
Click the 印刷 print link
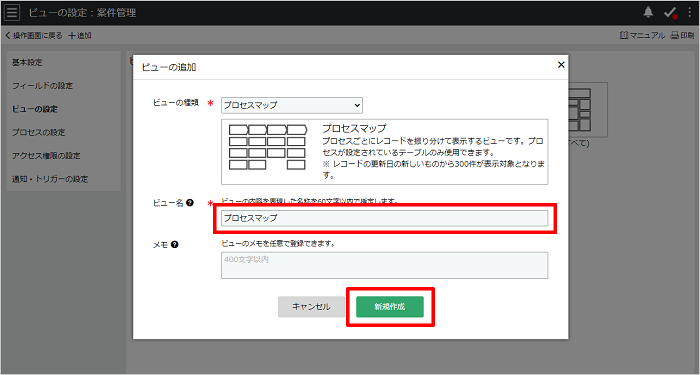(x=683, y=35)
